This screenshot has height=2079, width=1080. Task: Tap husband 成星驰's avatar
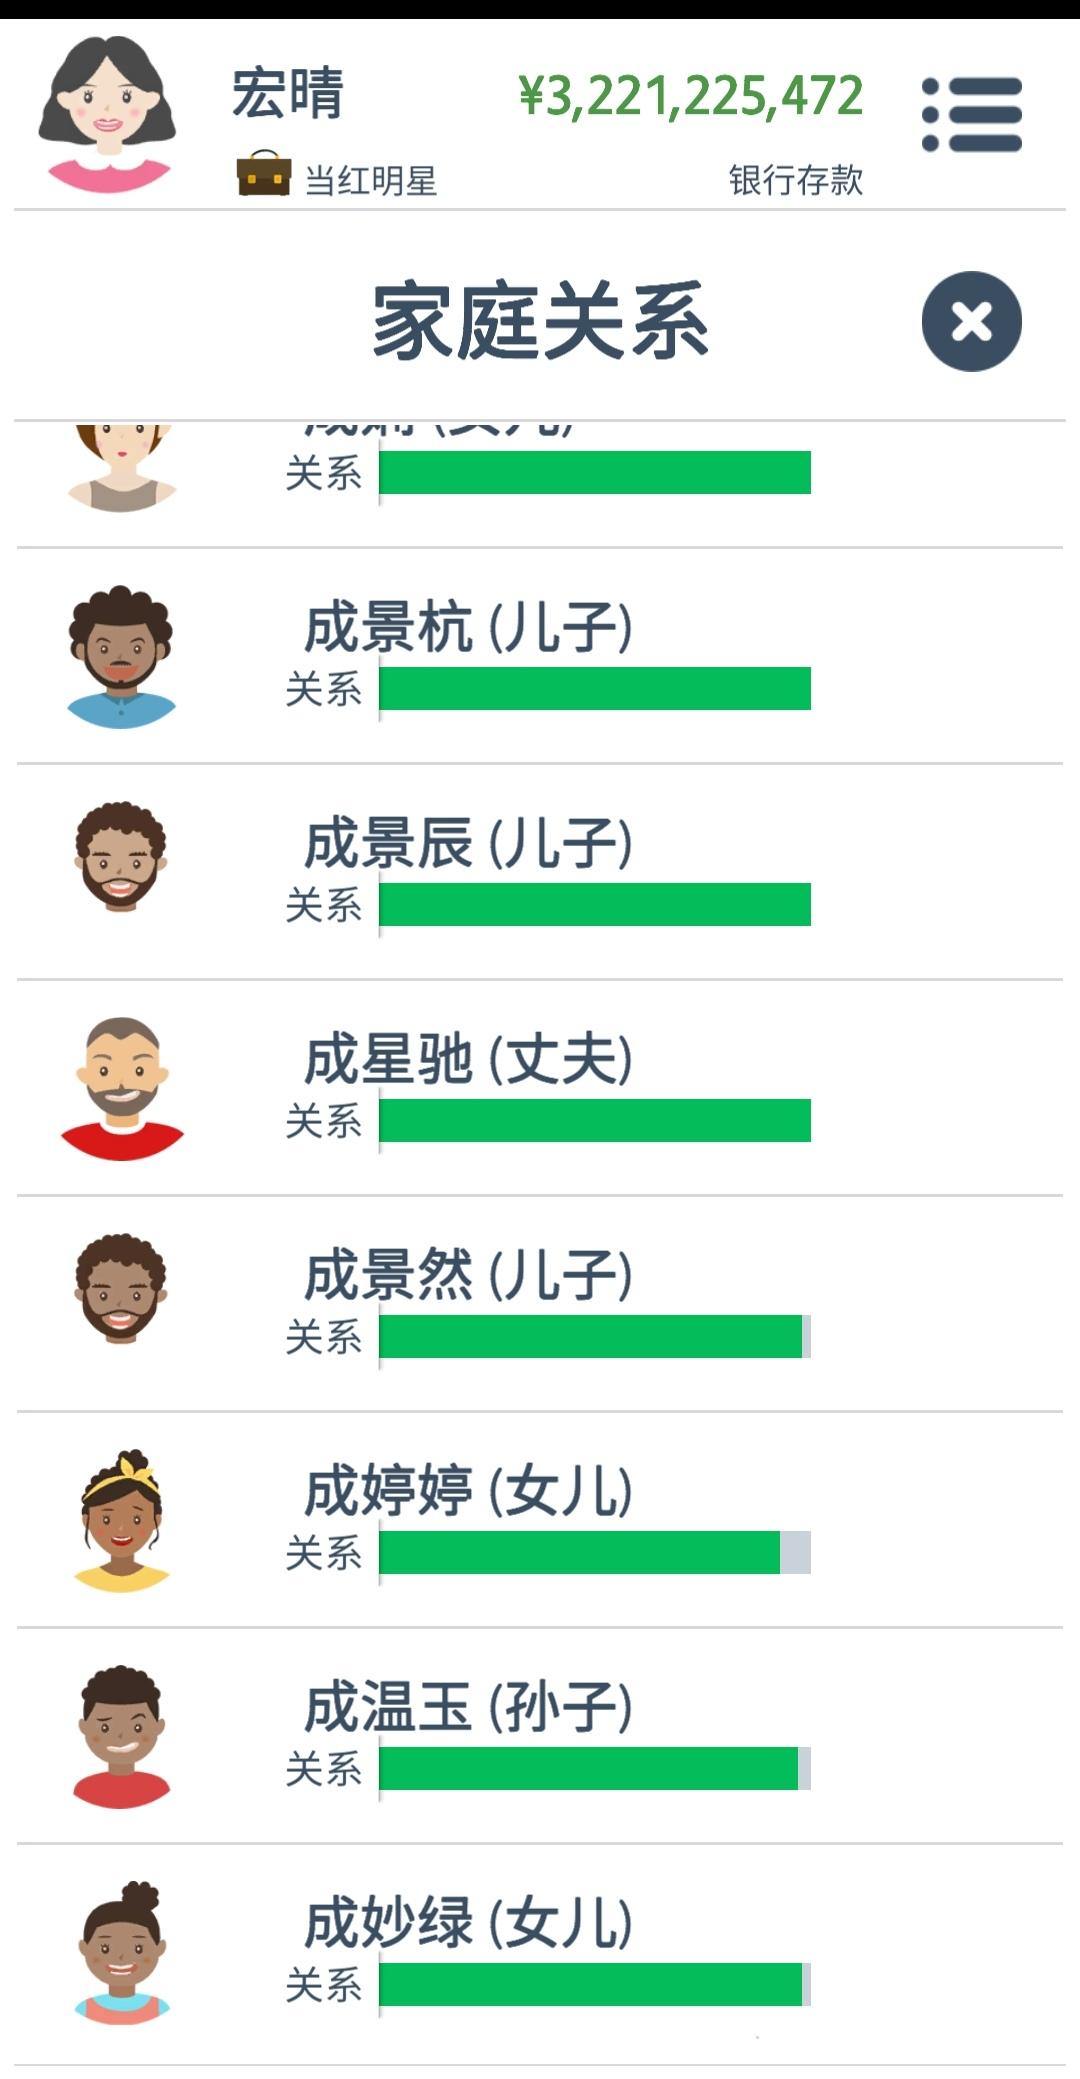121,1088
